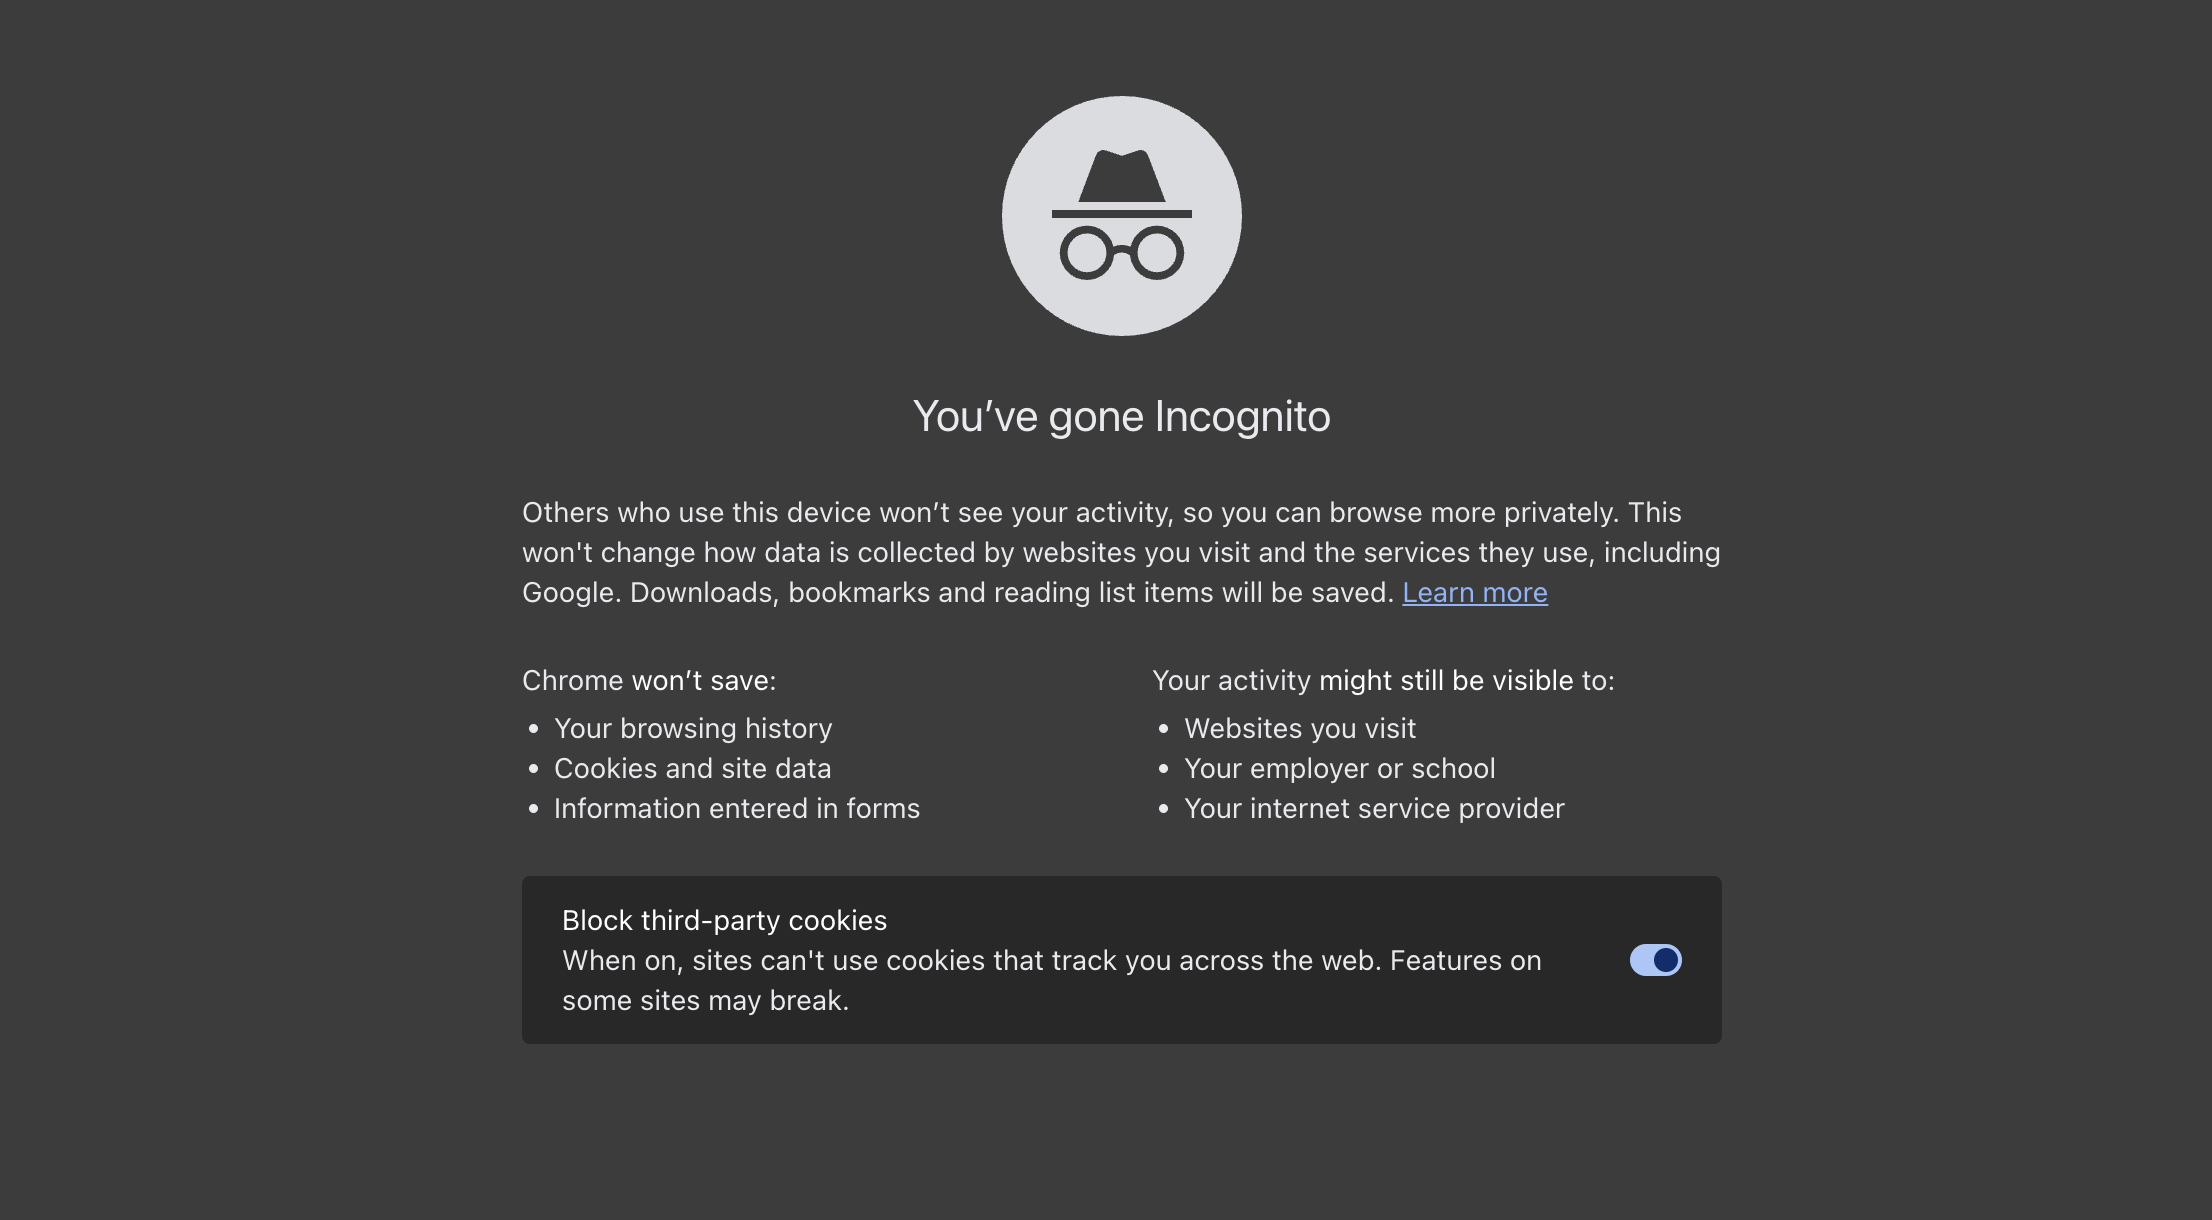
Task: Select the "Your internet service provider" list item
Action: (1374, 809)
